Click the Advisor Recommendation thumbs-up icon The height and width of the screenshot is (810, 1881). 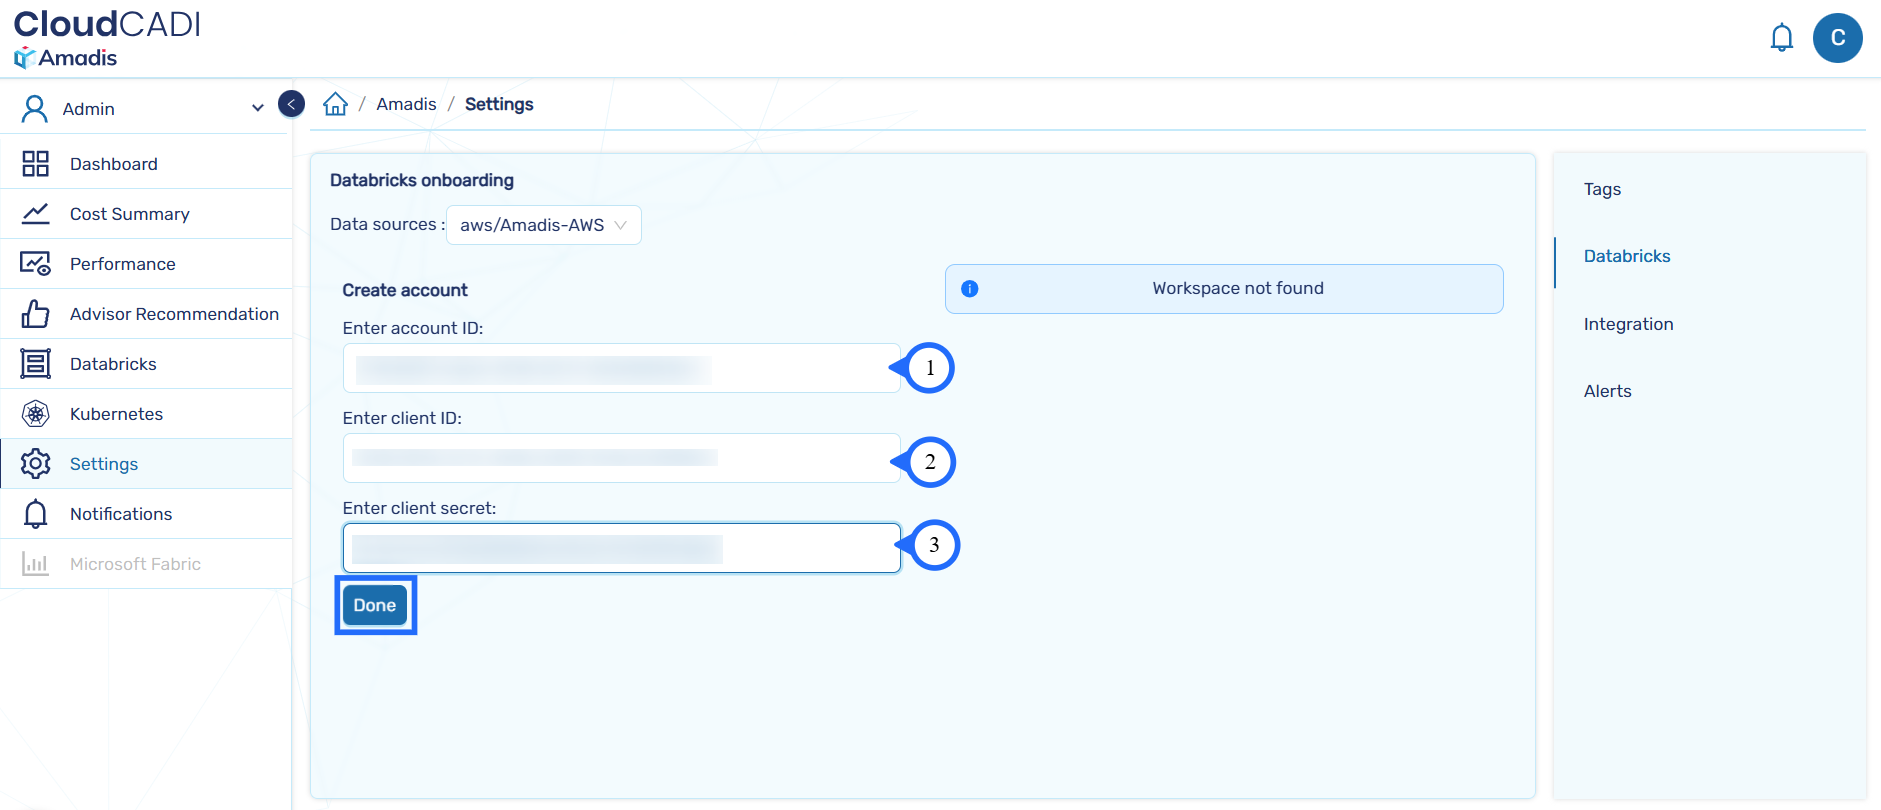pyautogui.click(x=36, y=314)
